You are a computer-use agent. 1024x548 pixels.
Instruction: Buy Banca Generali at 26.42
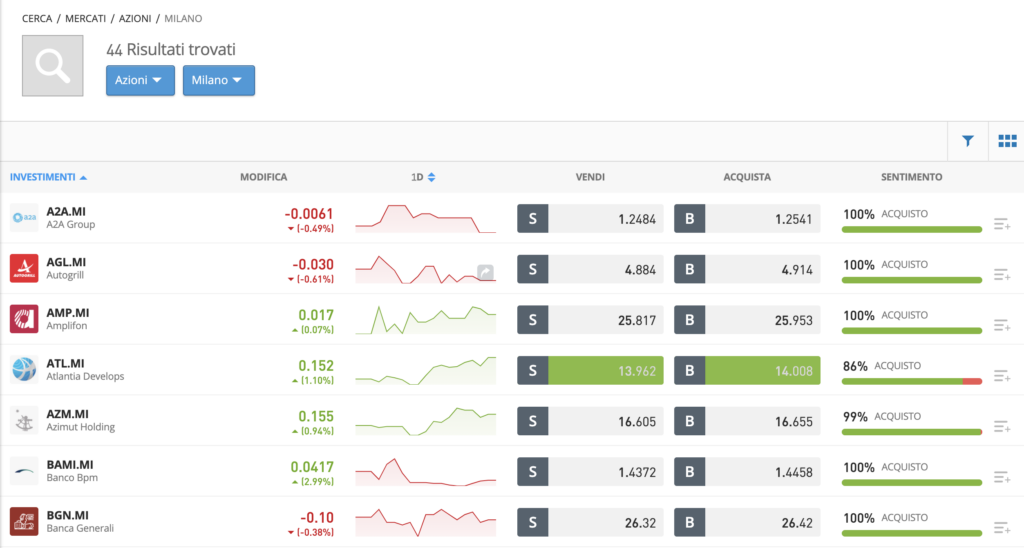(747, 523)
